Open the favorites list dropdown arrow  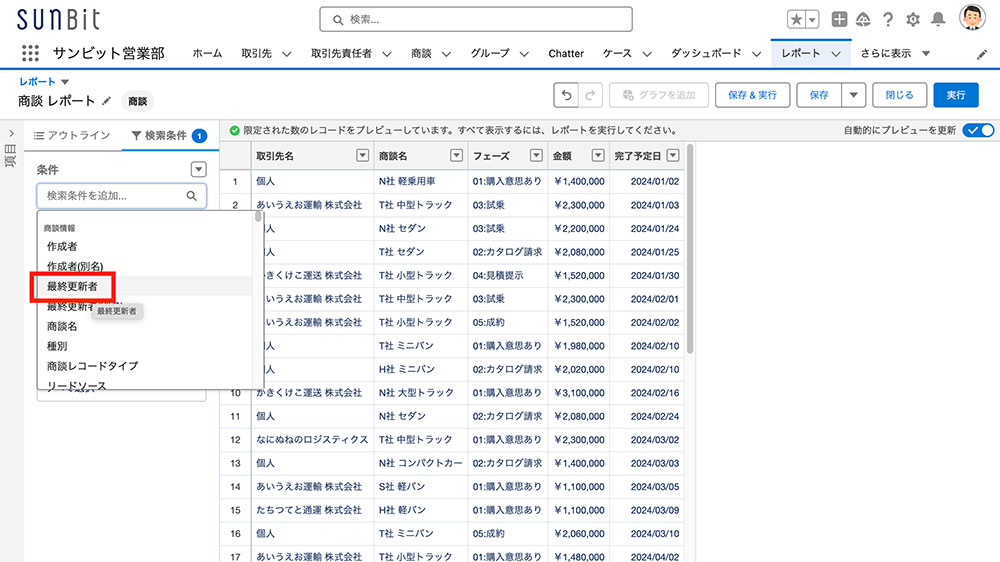pos(812,20)
